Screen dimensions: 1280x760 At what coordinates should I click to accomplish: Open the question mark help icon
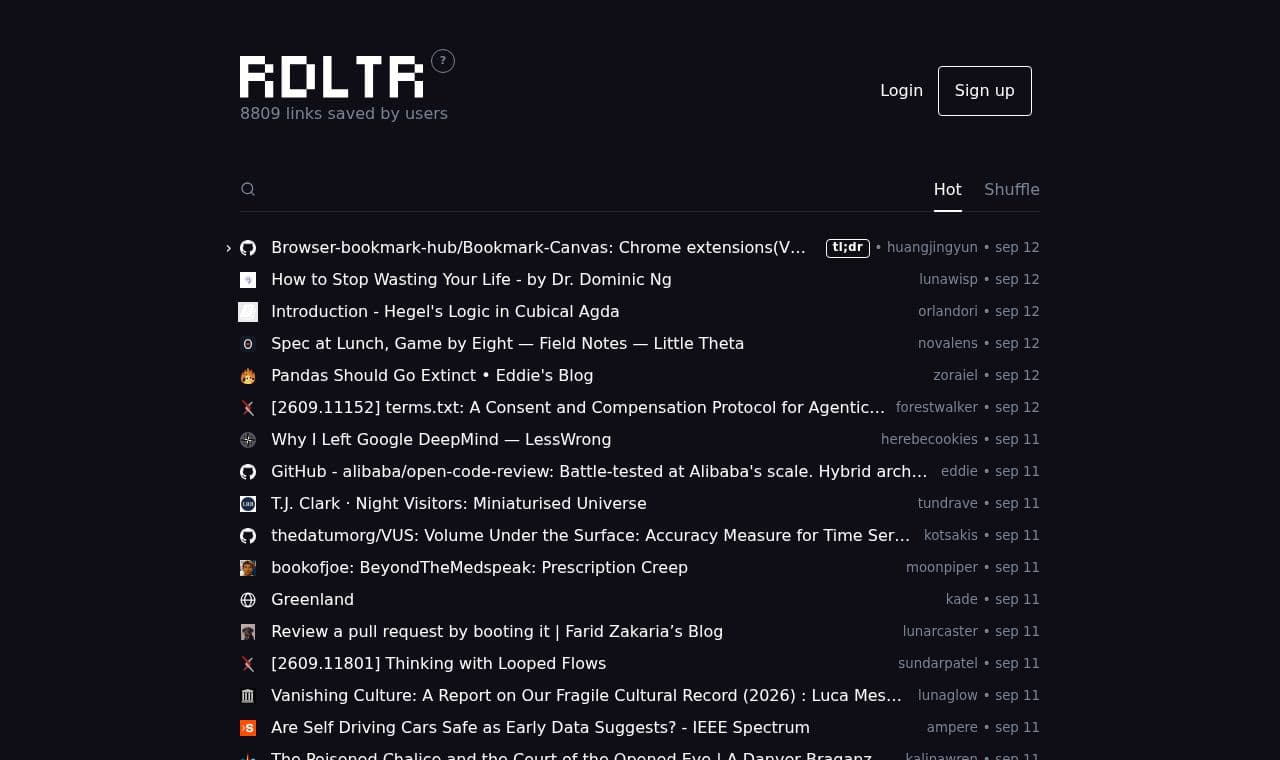coord(443,61)
